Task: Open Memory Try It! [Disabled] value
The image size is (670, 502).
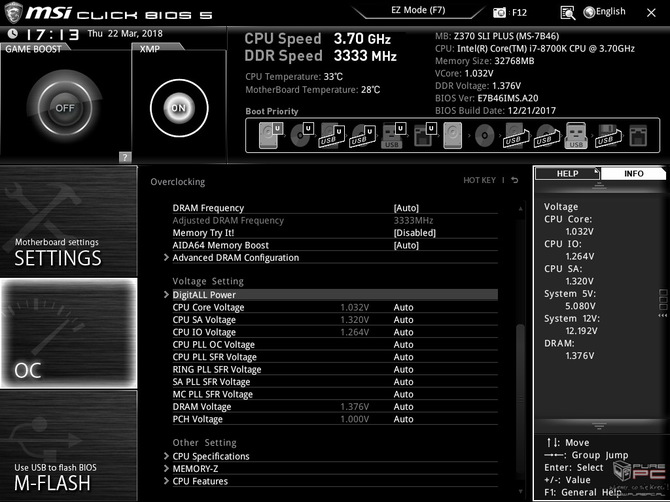Action: 414,233
